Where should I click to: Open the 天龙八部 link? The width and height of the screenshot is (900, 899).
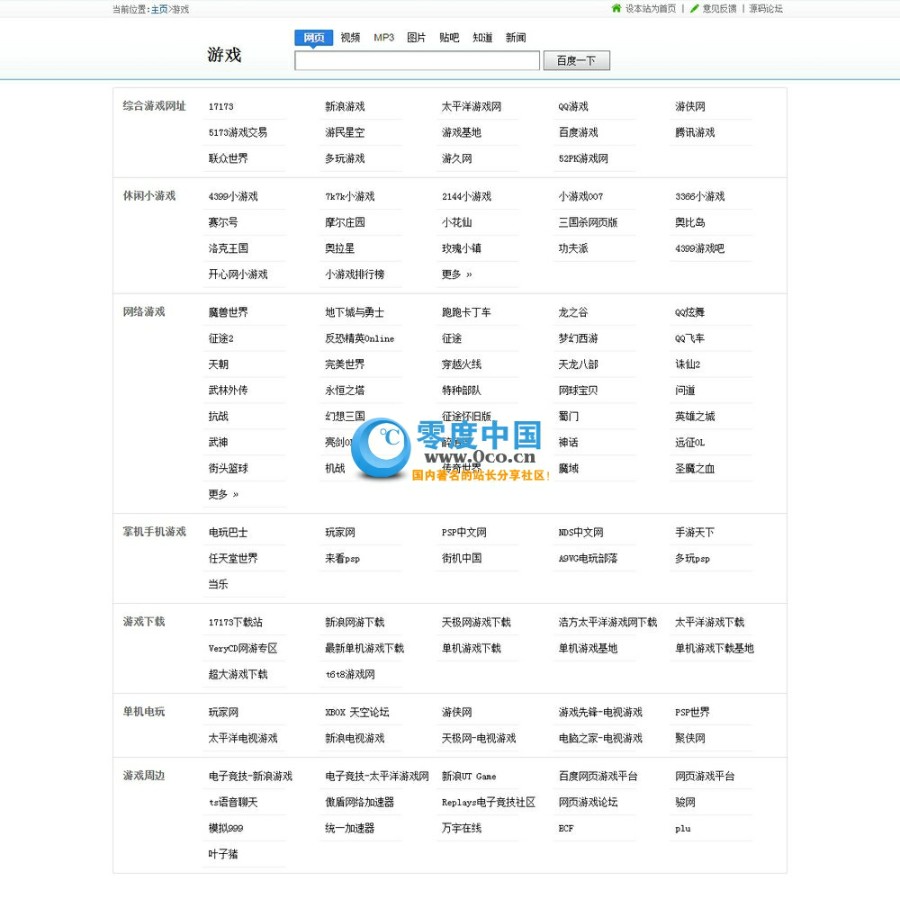578,365
